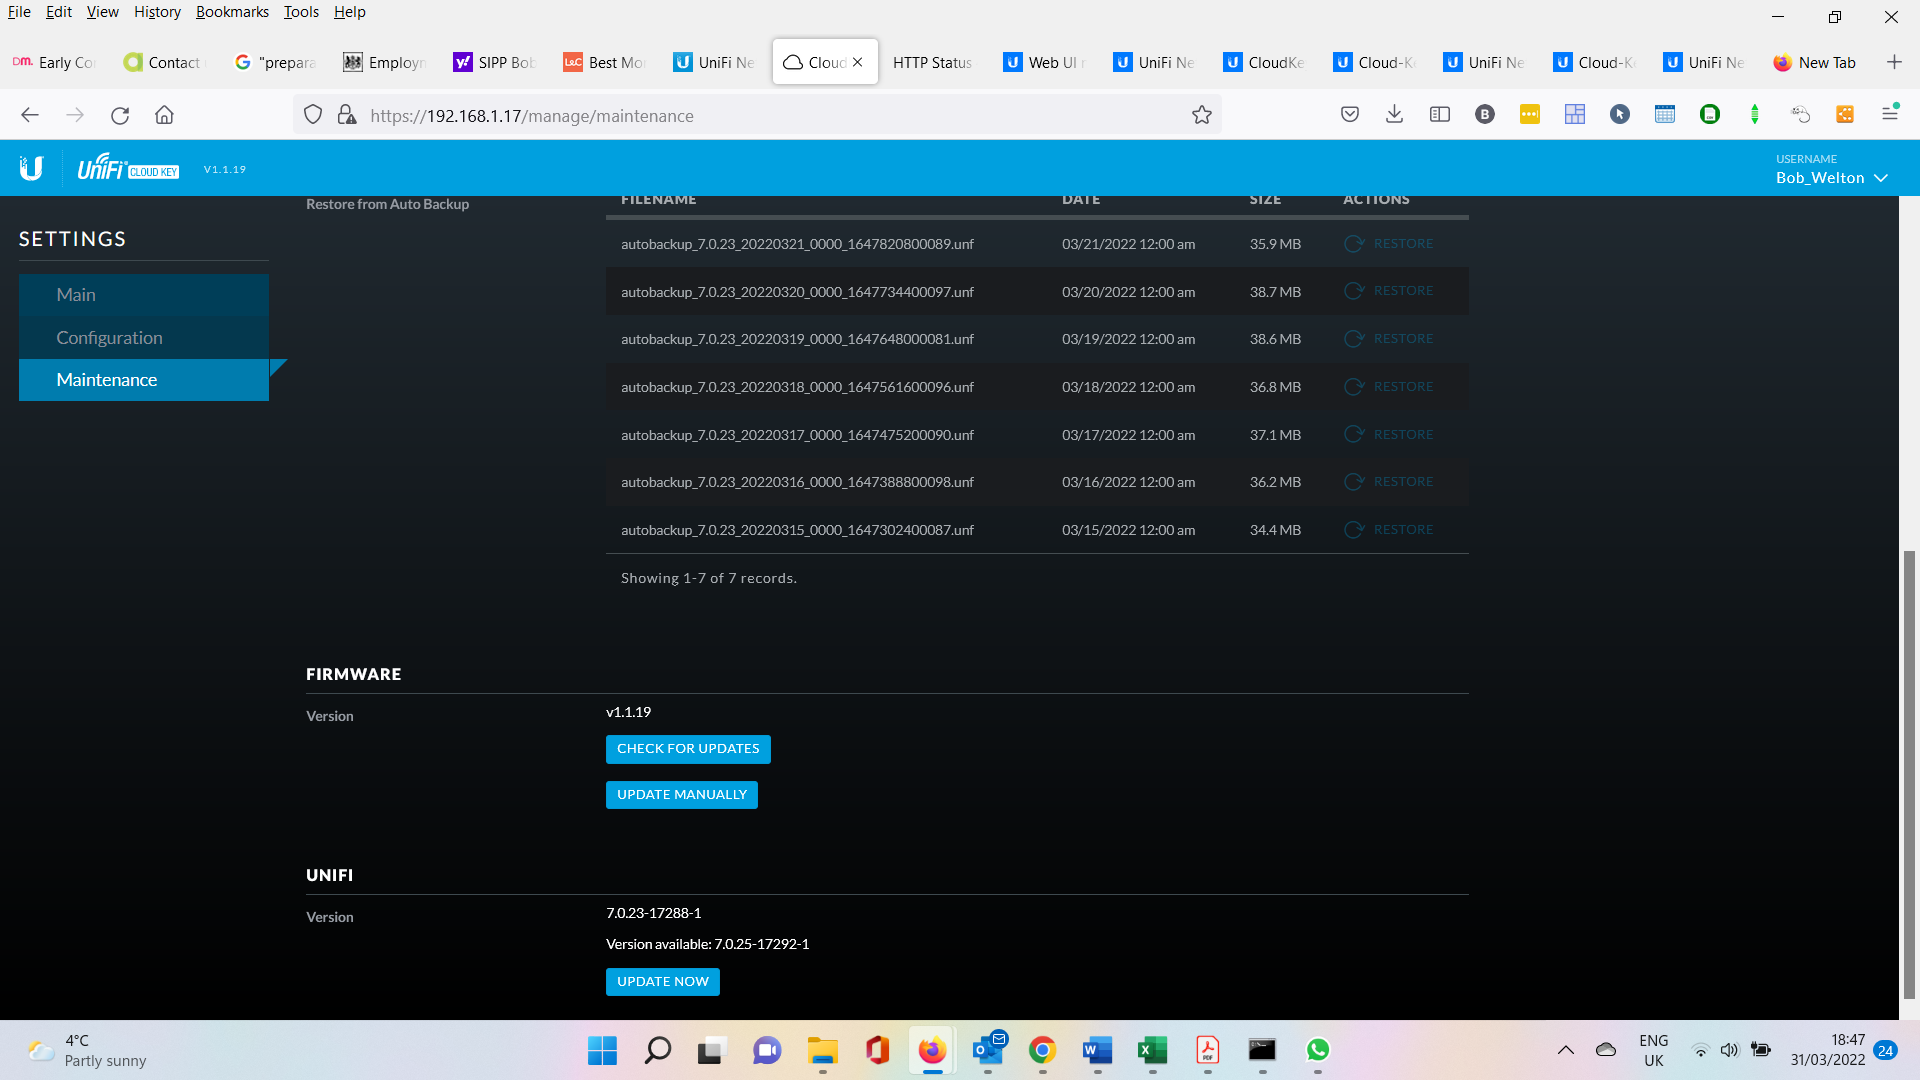Viewport: 1920px width, 1080px height.
Task: Click autobackup_7.0.23_20220321 filename
Action: click(x=797, y=244)
